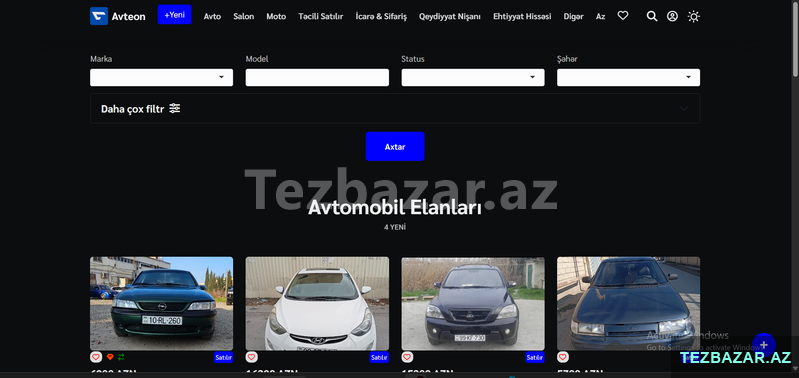Click the +Yeni button
Viewport: 799px width, 378px height.
[174, 15]
